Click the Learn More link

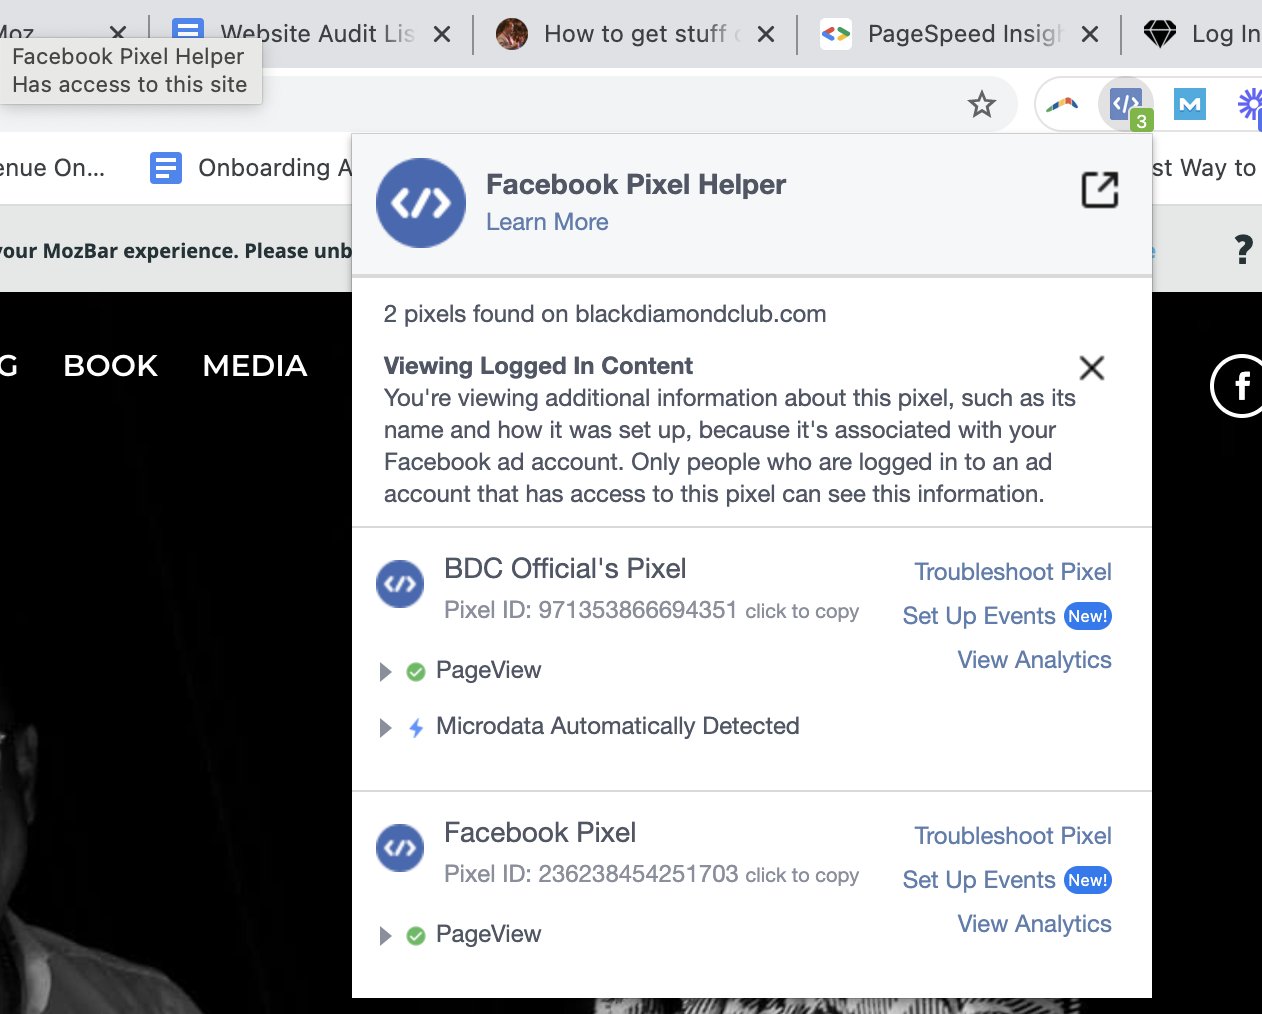[547, 222]
